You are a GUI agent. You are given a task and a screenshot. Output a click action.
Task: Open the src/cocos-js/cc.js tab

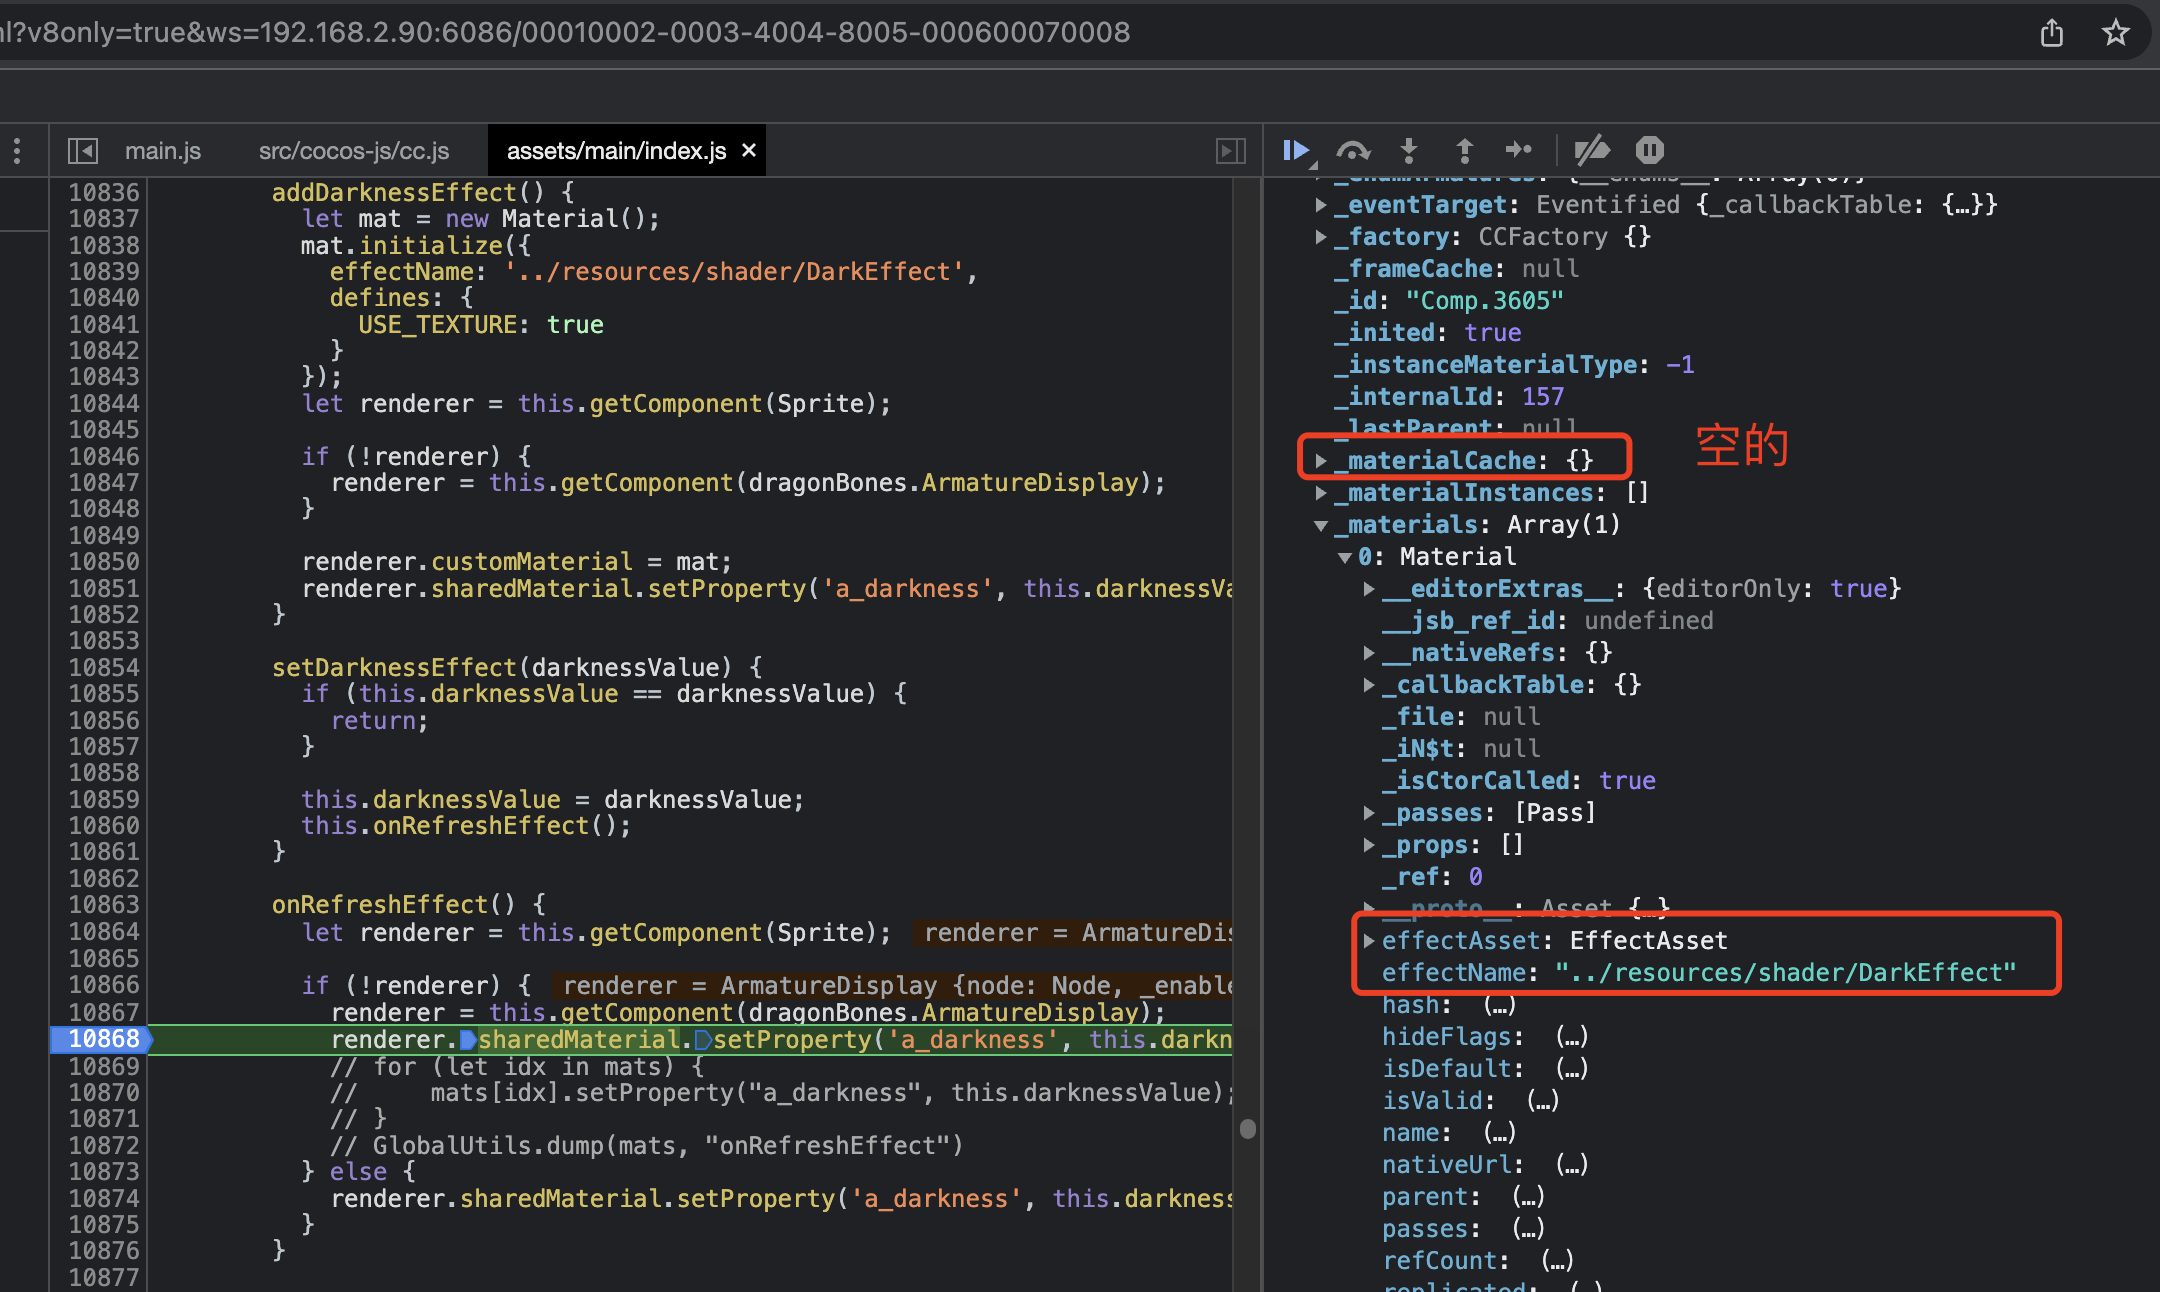(353, 151)
